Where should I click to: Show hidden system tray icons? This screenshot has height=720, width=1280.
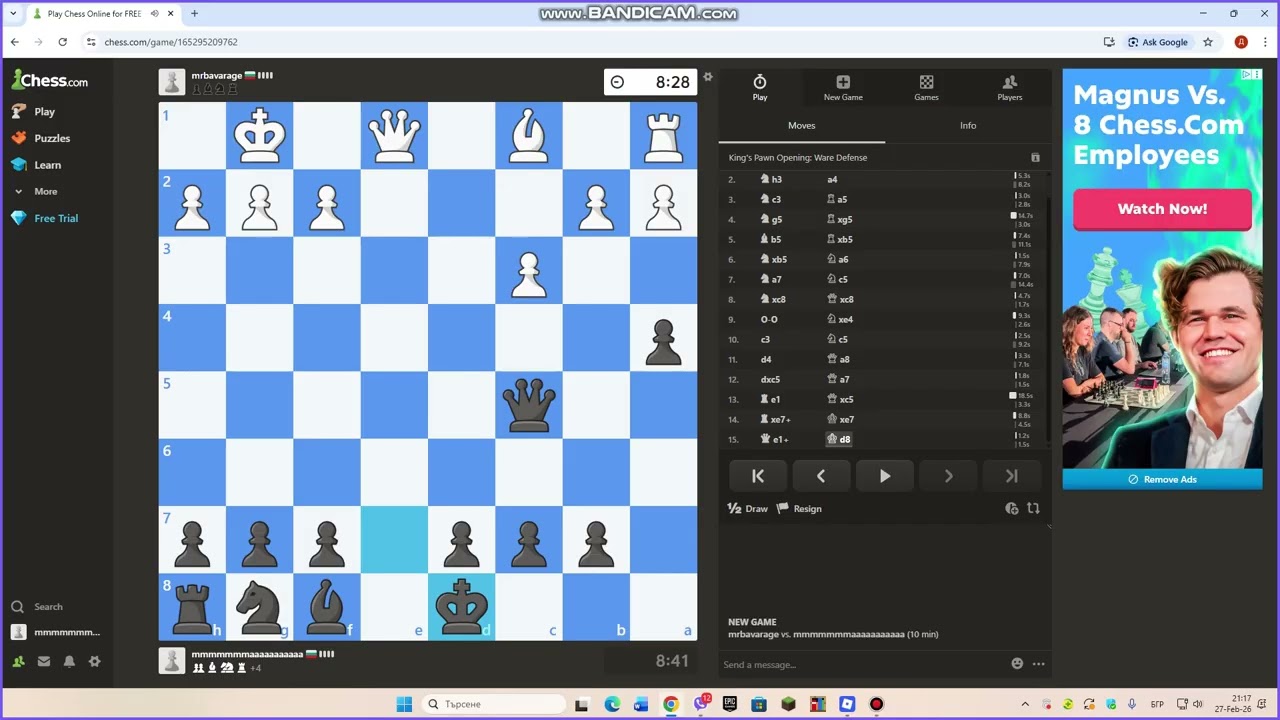[x=1025, y=704]
